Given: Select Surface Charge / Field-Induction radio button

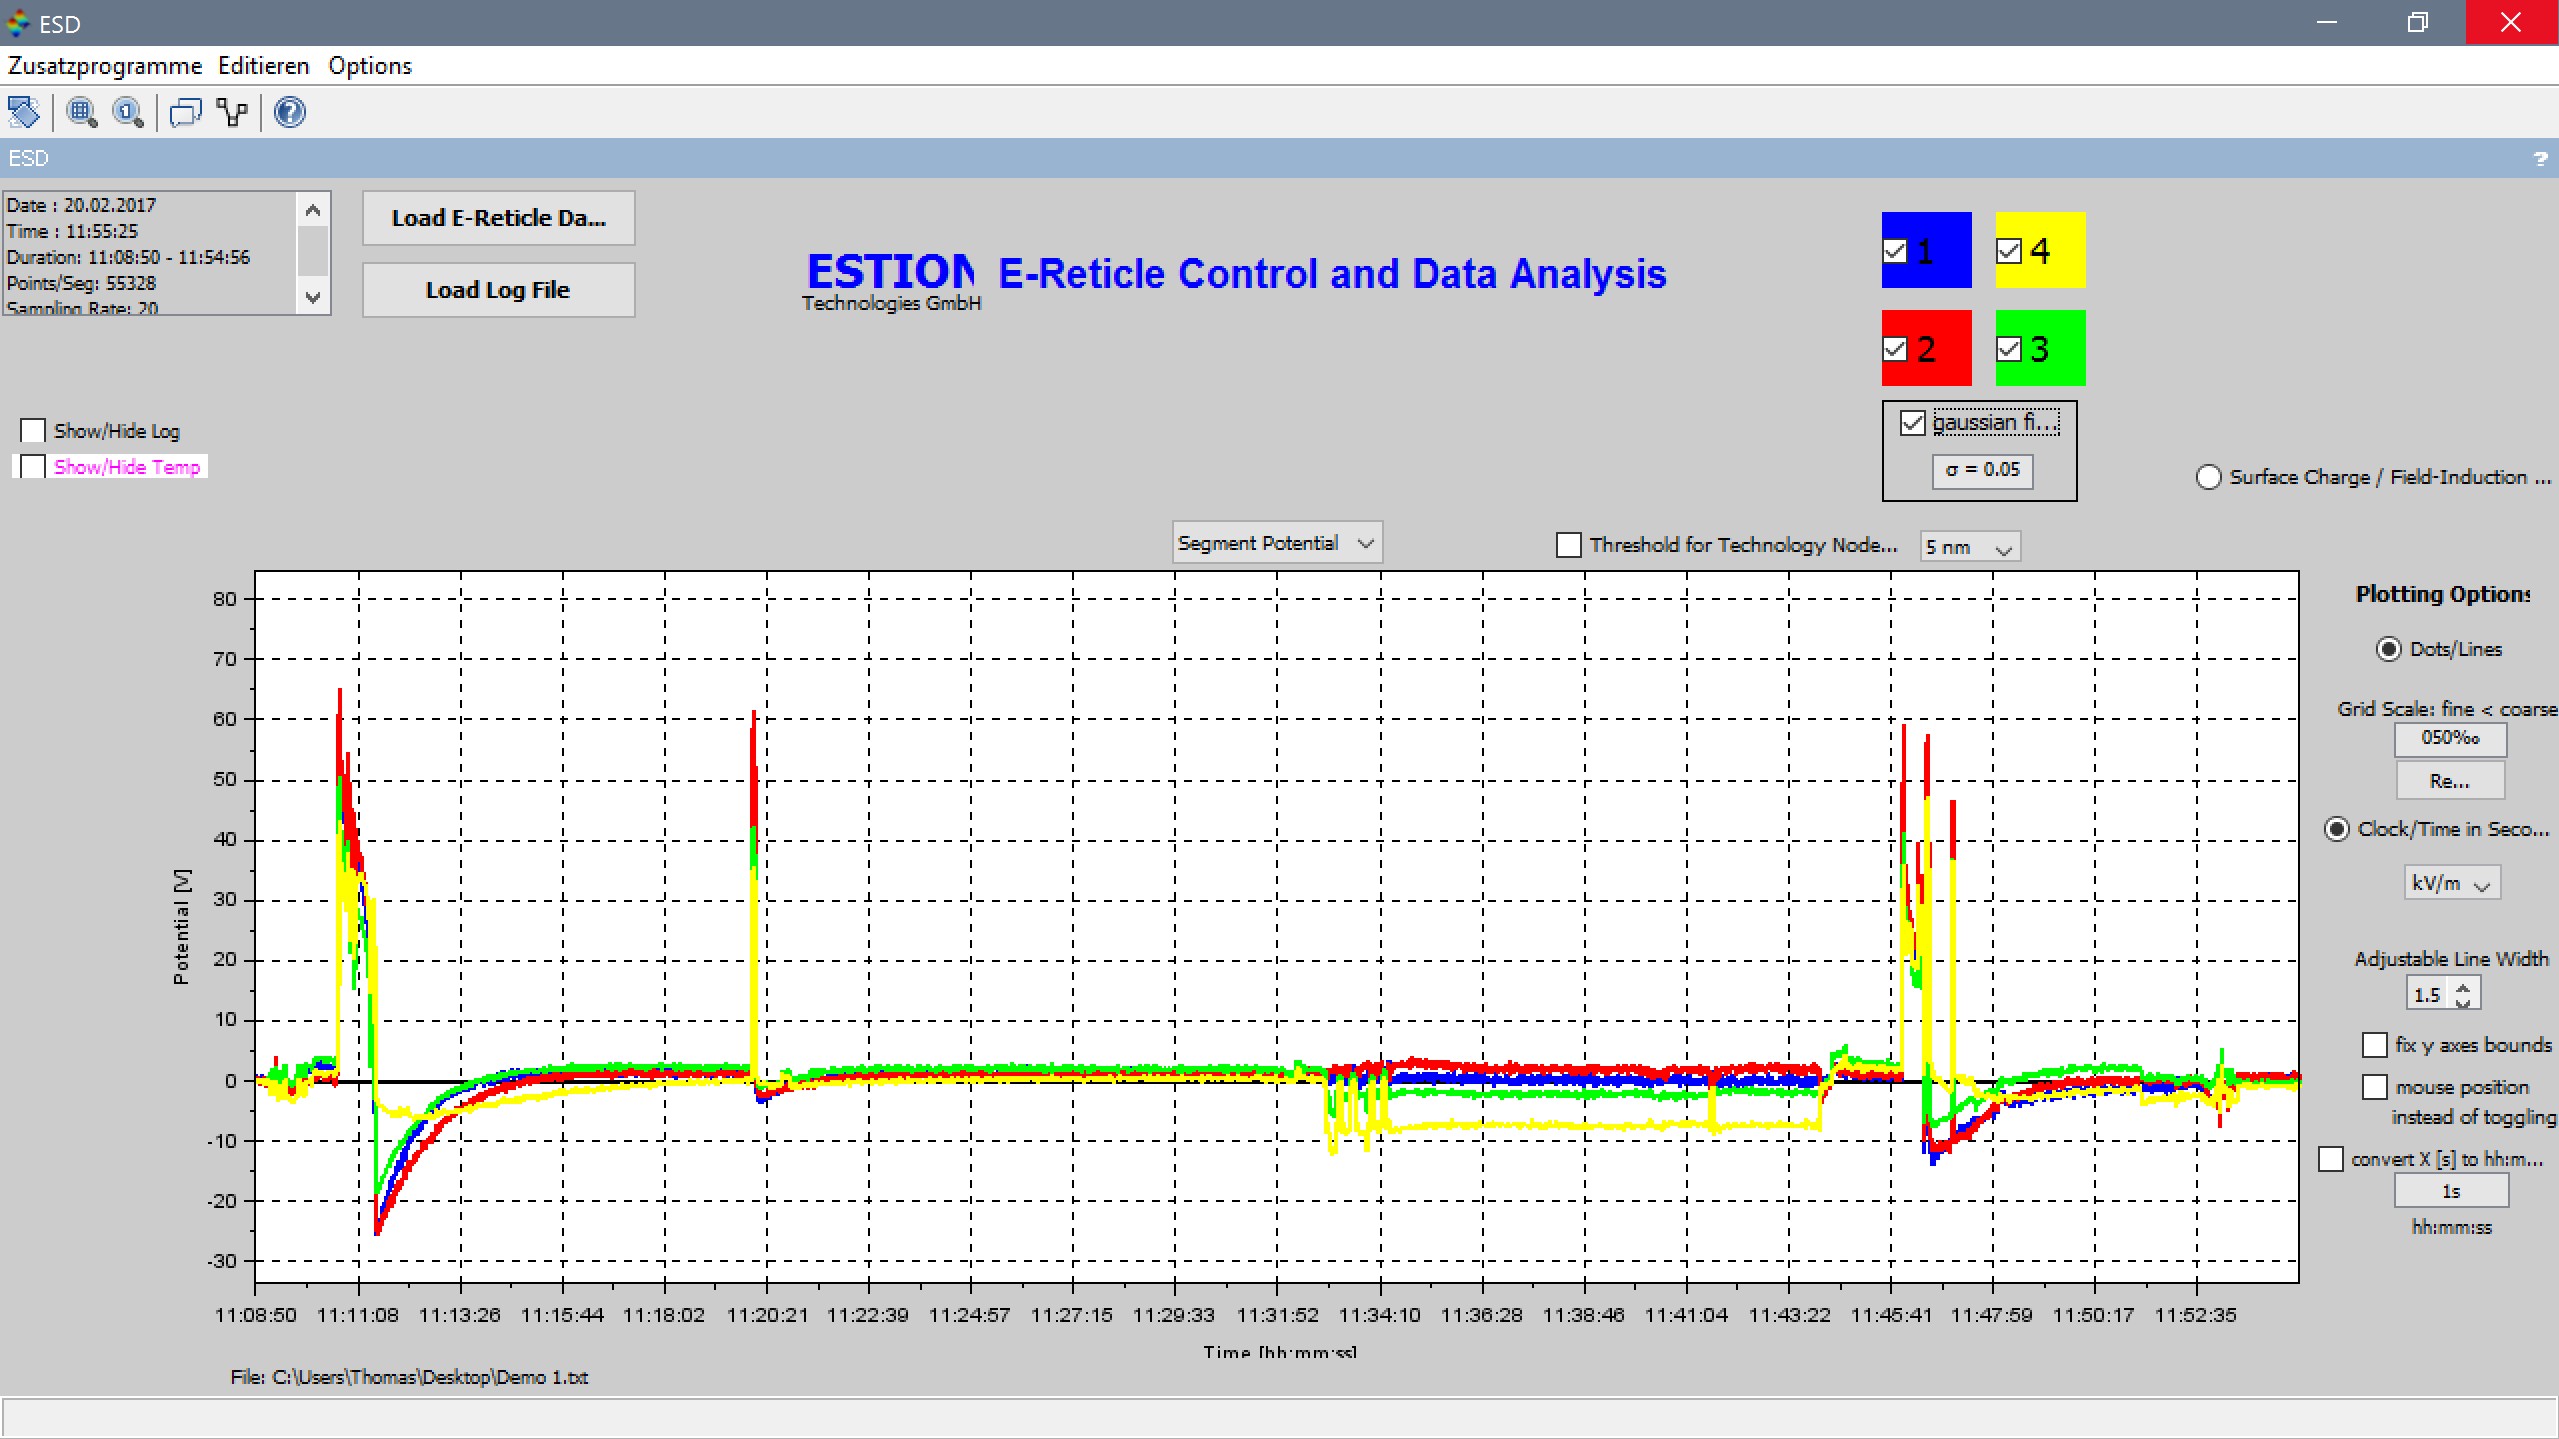Looking at the screenshot, I should point(2208,477).
